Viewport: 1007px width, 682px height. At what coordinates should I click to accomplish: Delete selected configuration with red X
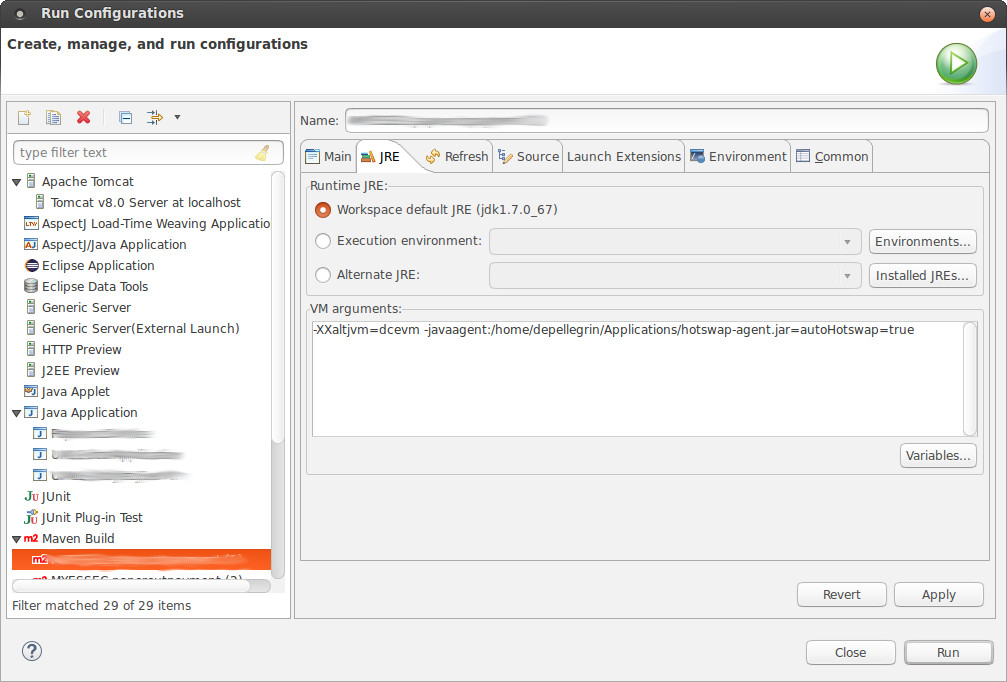click(83, 117)
